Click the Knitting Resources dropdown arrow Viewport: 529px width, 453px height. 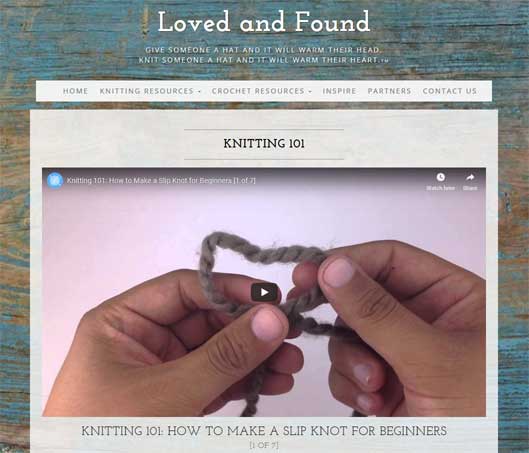199,92
